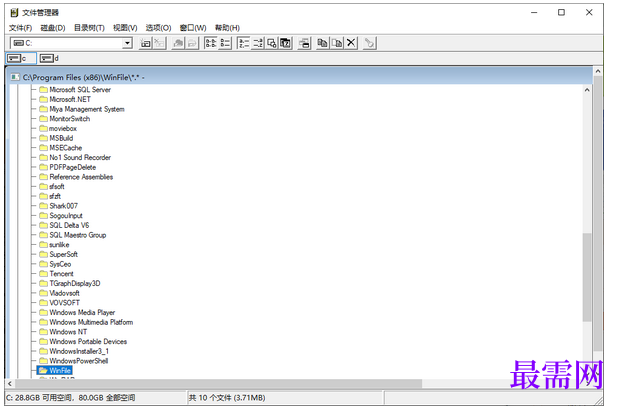Open the 窗口(W) menu
The image size is (622, 406).
(x=193, y=28)
